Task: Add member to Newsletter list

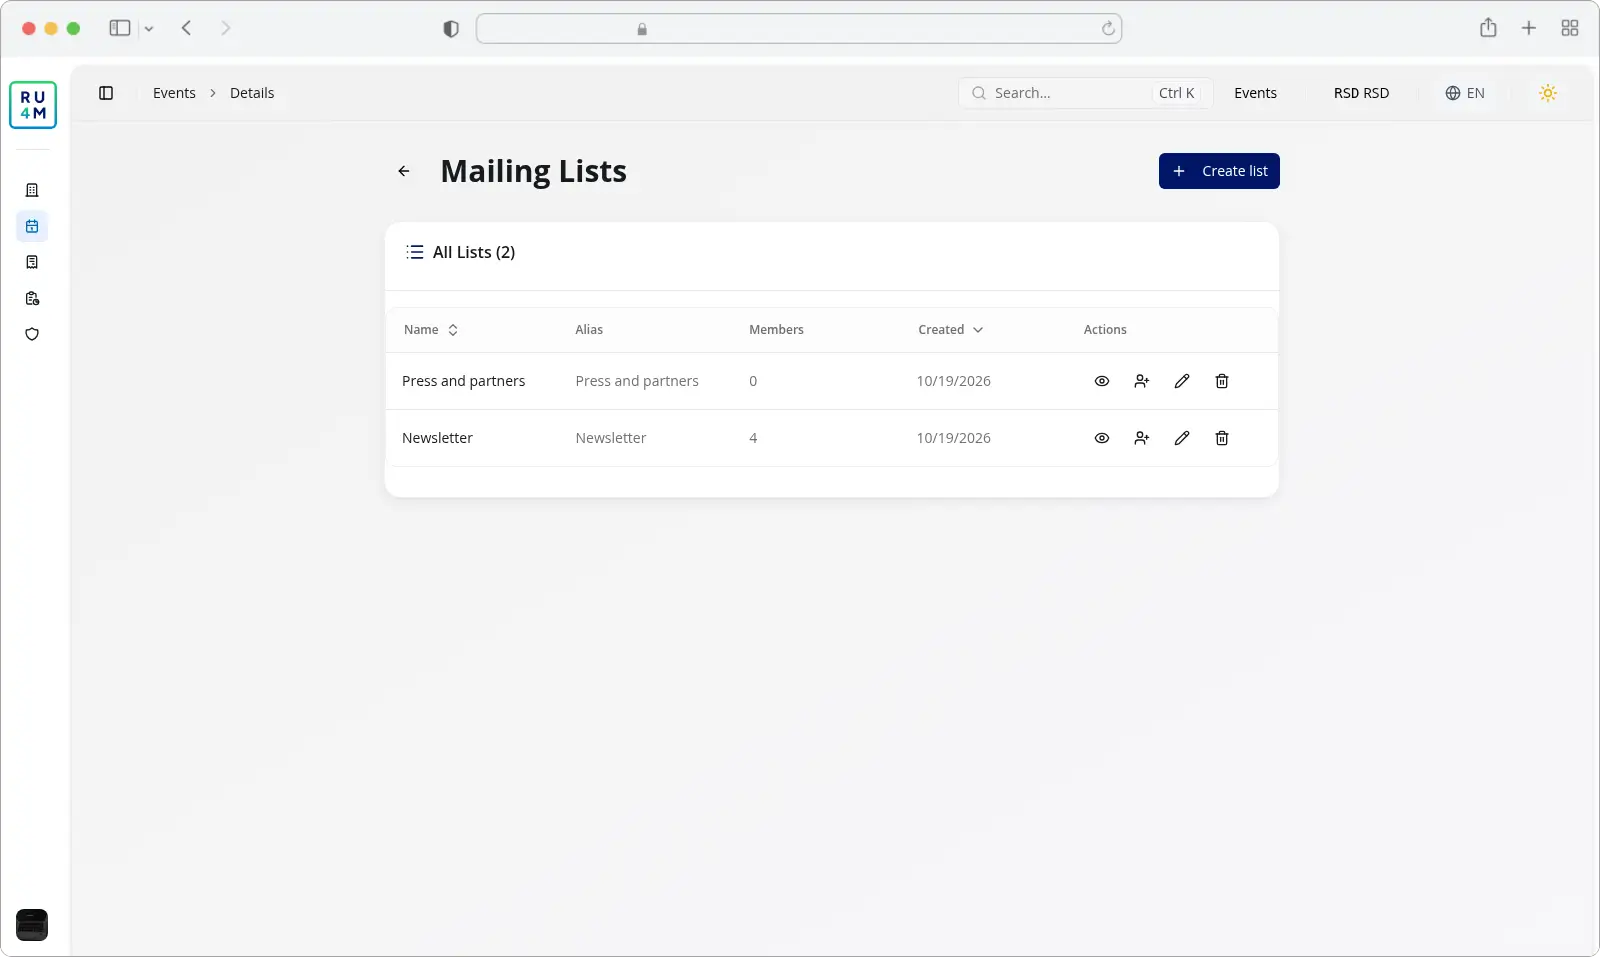Action: point(1142,438)
